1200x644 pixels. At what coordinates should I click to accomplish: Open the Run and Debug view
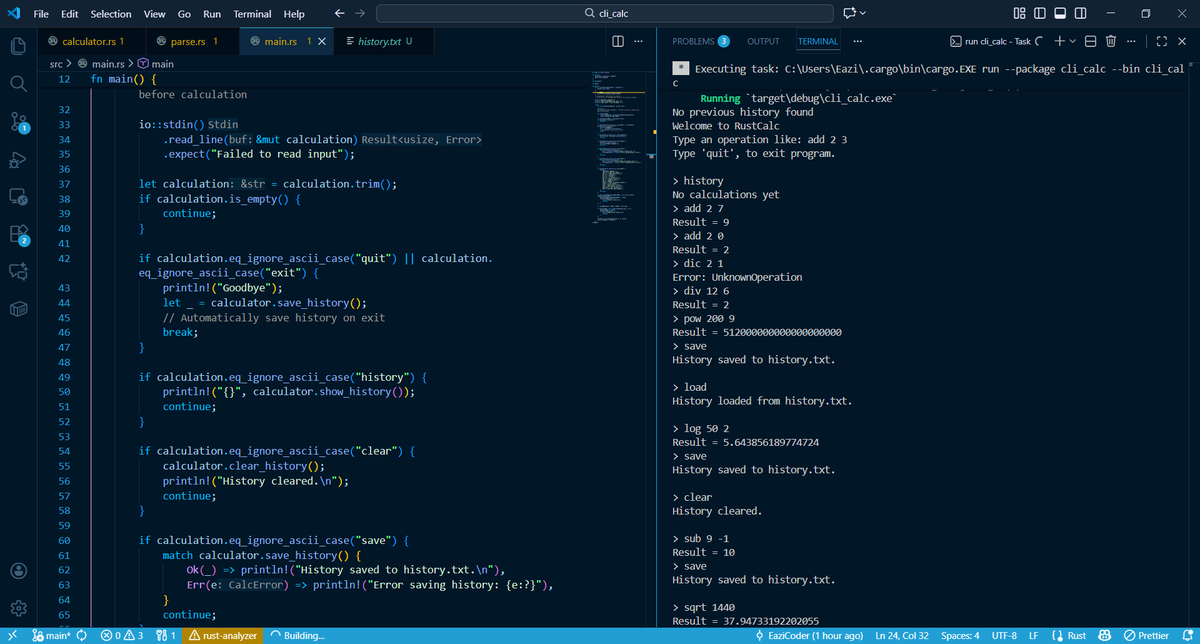coord(17,160)
